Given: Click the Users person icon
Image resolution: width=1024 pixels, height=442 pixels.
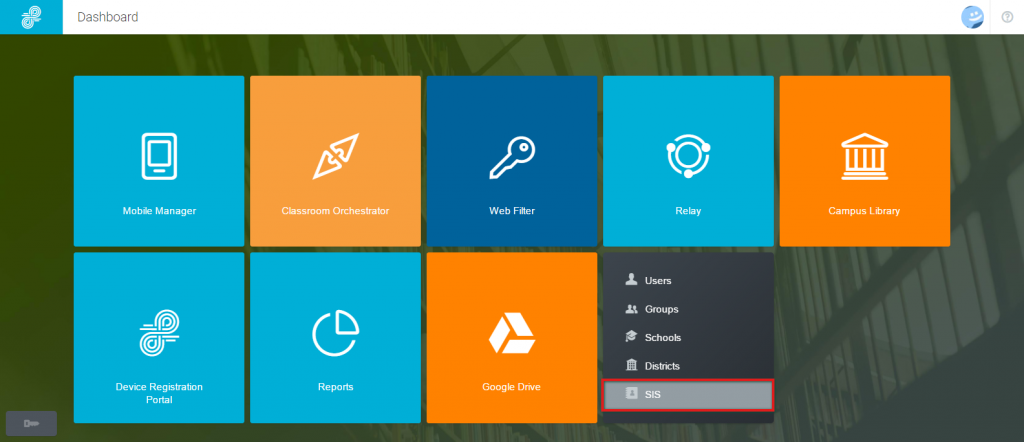Looking at the screenshot, I should (631, 279).
